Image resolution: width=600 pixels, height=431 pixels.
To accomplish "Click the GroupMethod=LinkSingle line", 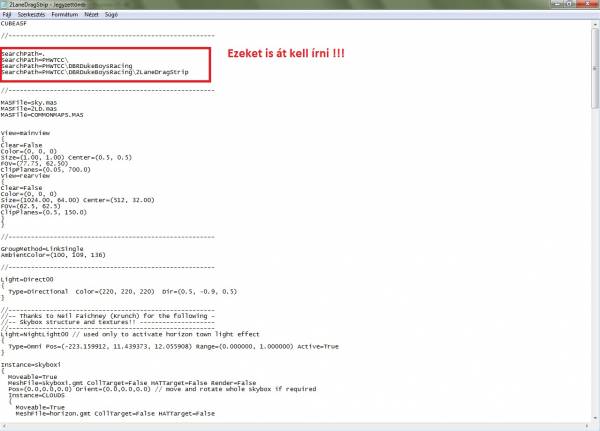I will pyautogui.click(x=38, y=245).
